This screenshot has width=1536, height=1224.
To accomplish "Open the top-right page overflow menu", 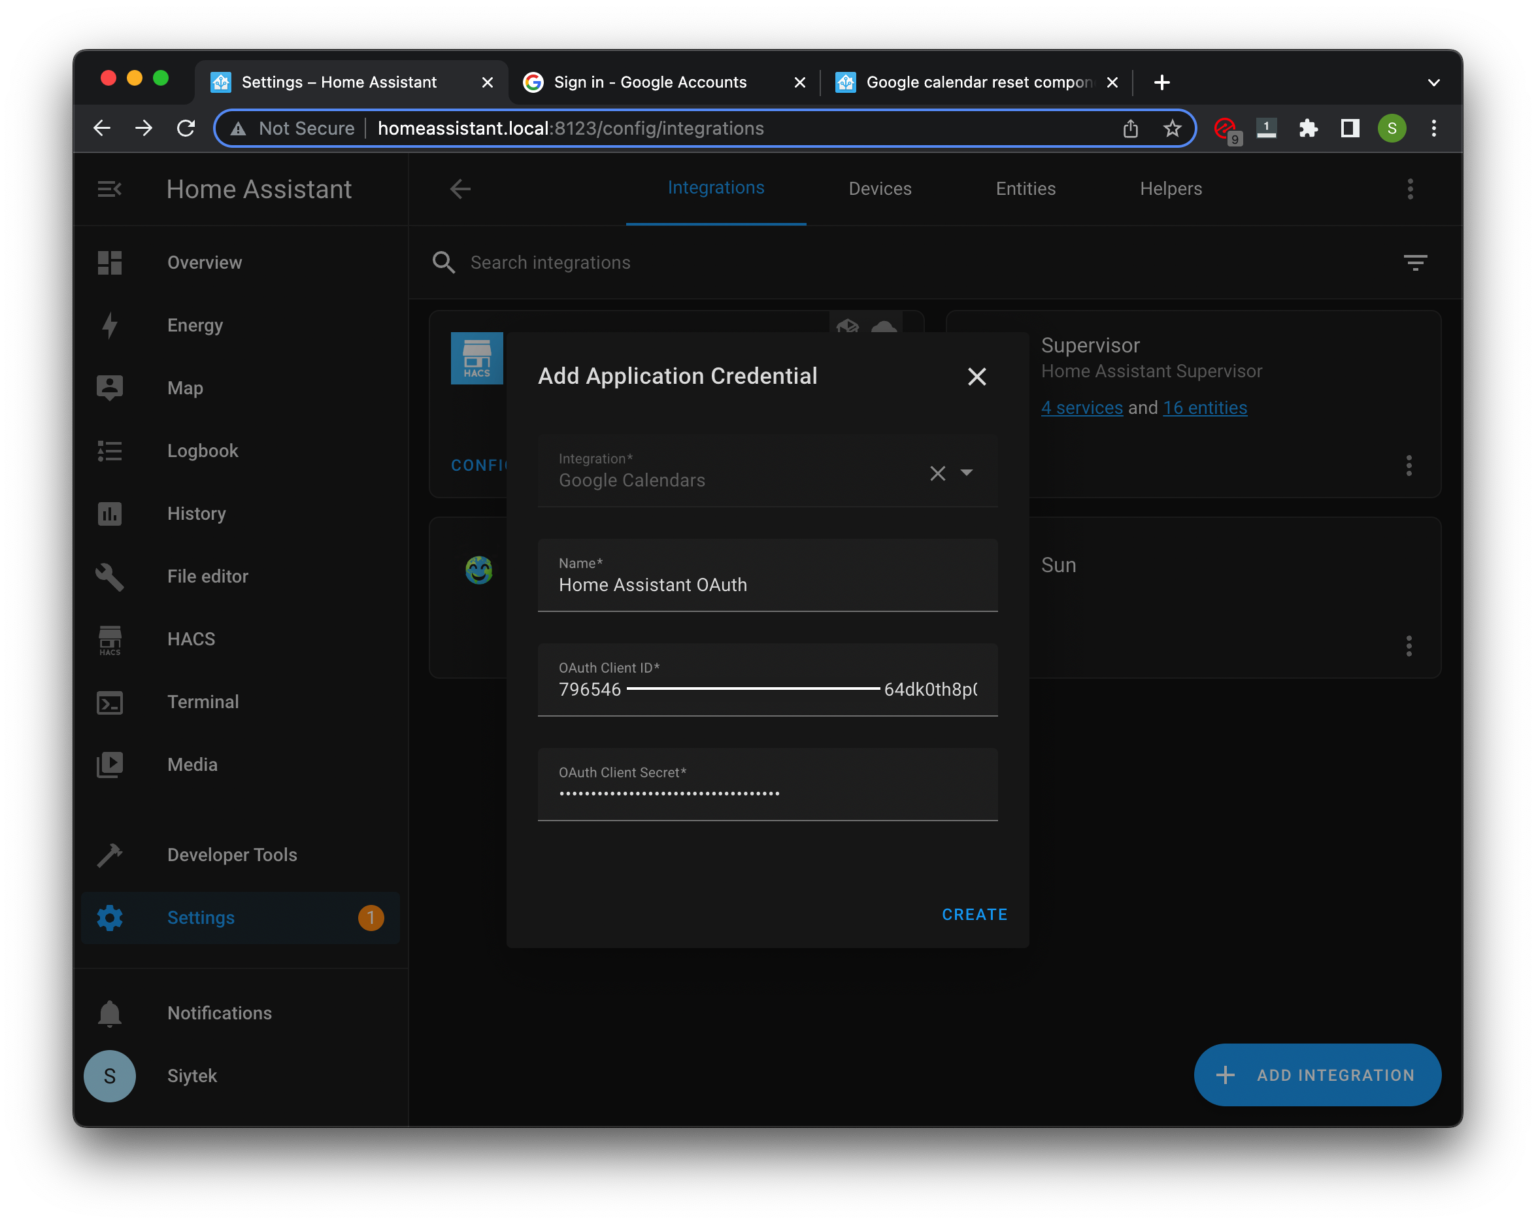I will point(1410,188).
